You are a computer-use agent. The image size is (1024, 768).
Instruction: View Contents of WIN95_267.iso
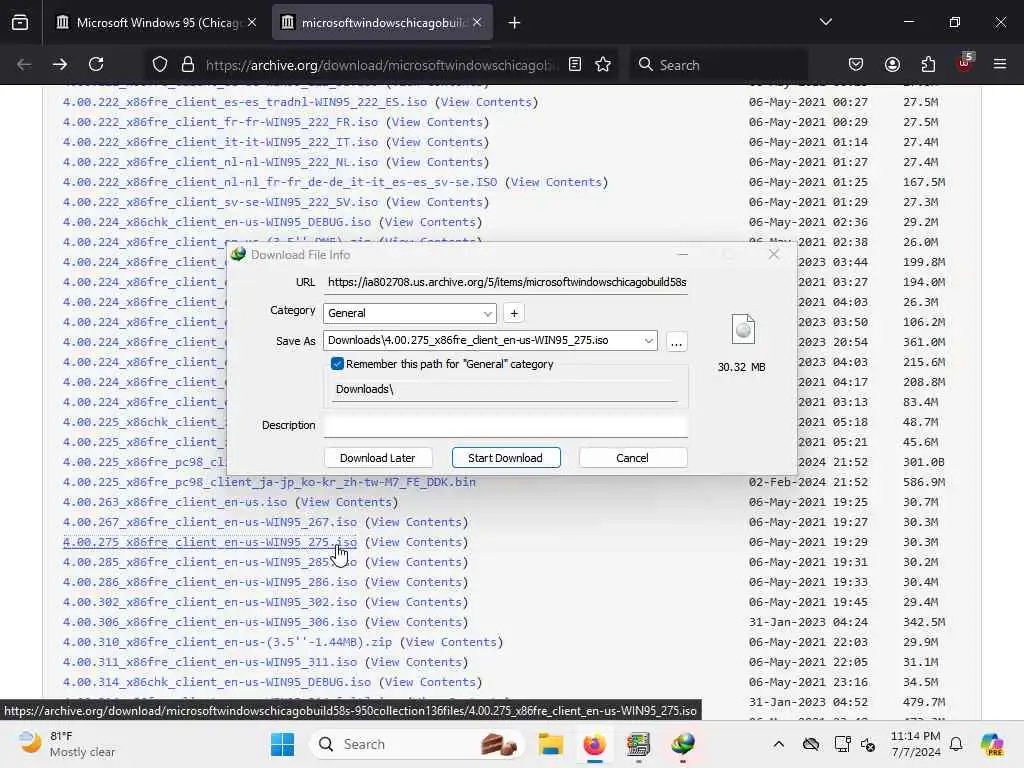[x=416, y=522]
